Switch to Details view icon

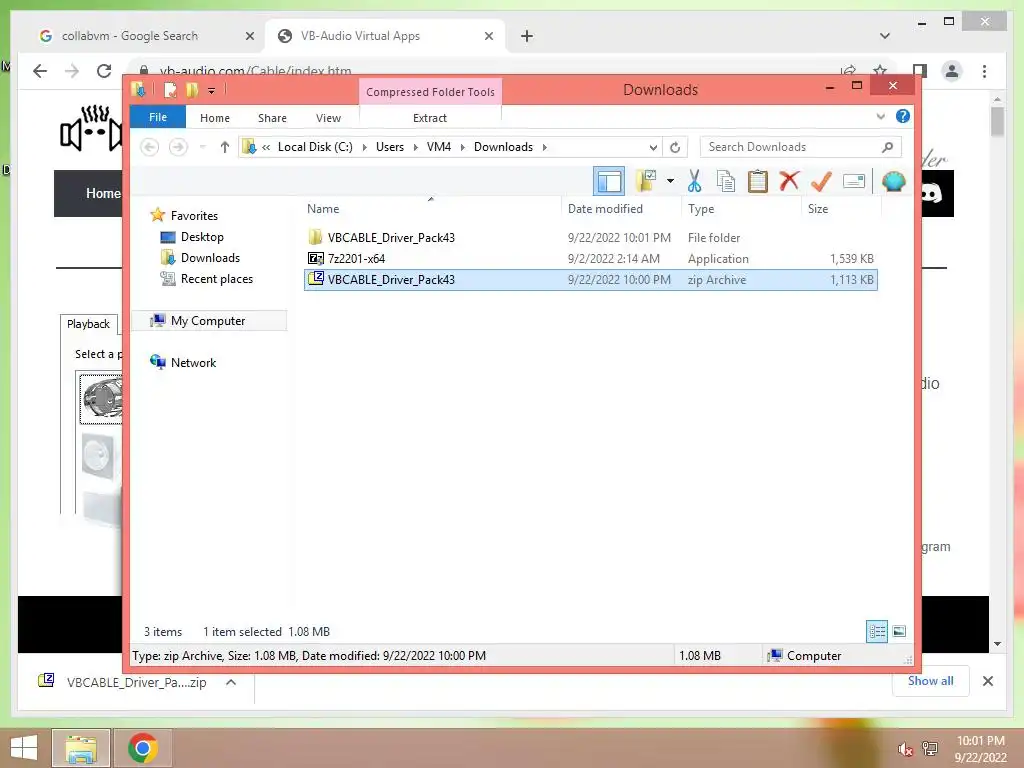pyautogui.click(x=876, y=632)
